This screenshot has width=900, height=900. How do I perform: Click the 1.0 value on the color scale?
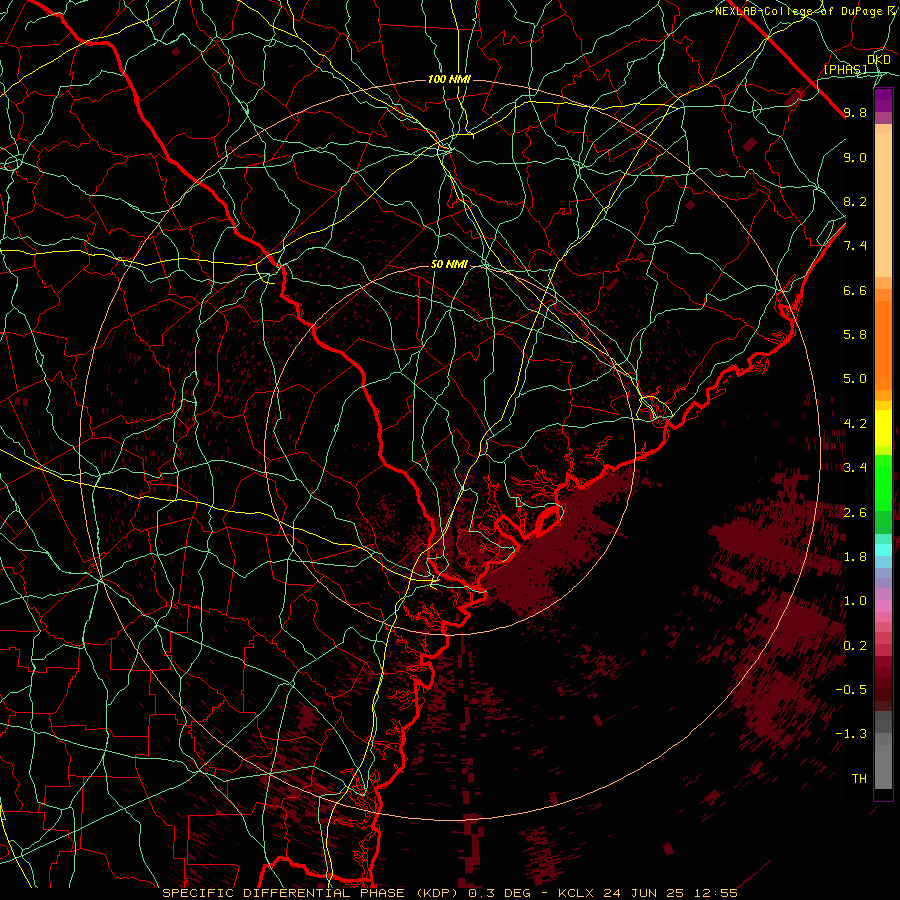click(x=855, y=601)
